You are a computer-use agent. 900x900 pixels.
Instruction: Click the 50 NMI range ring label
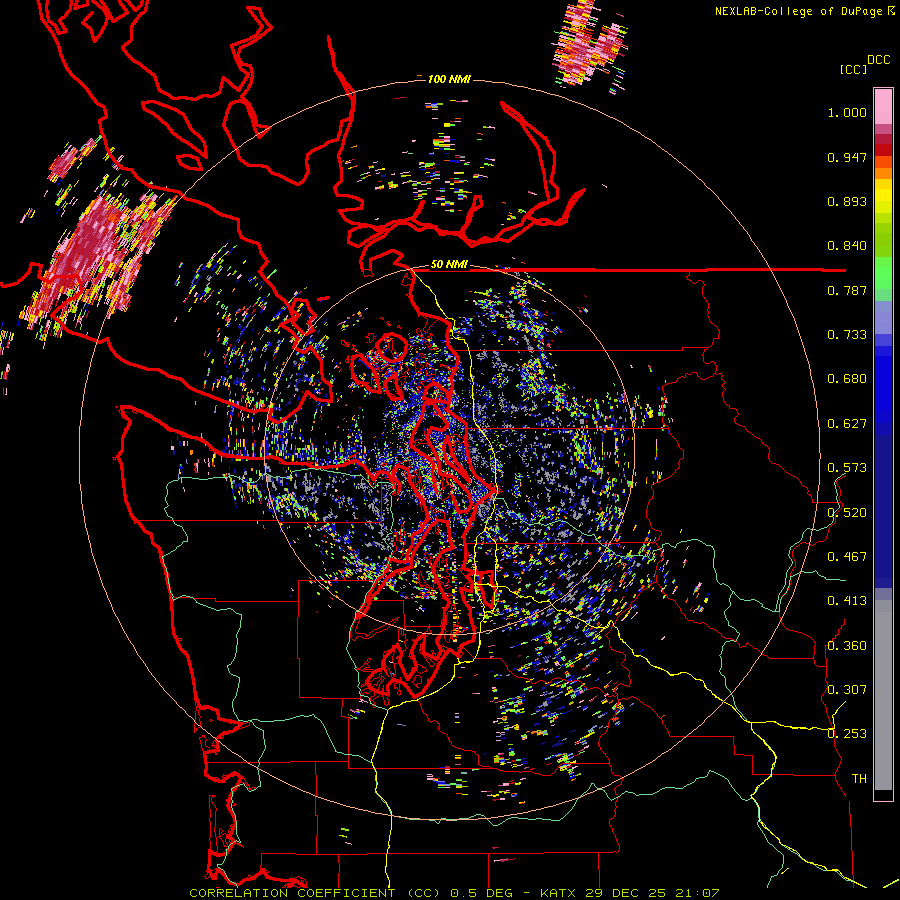click(x=449, y=265)
